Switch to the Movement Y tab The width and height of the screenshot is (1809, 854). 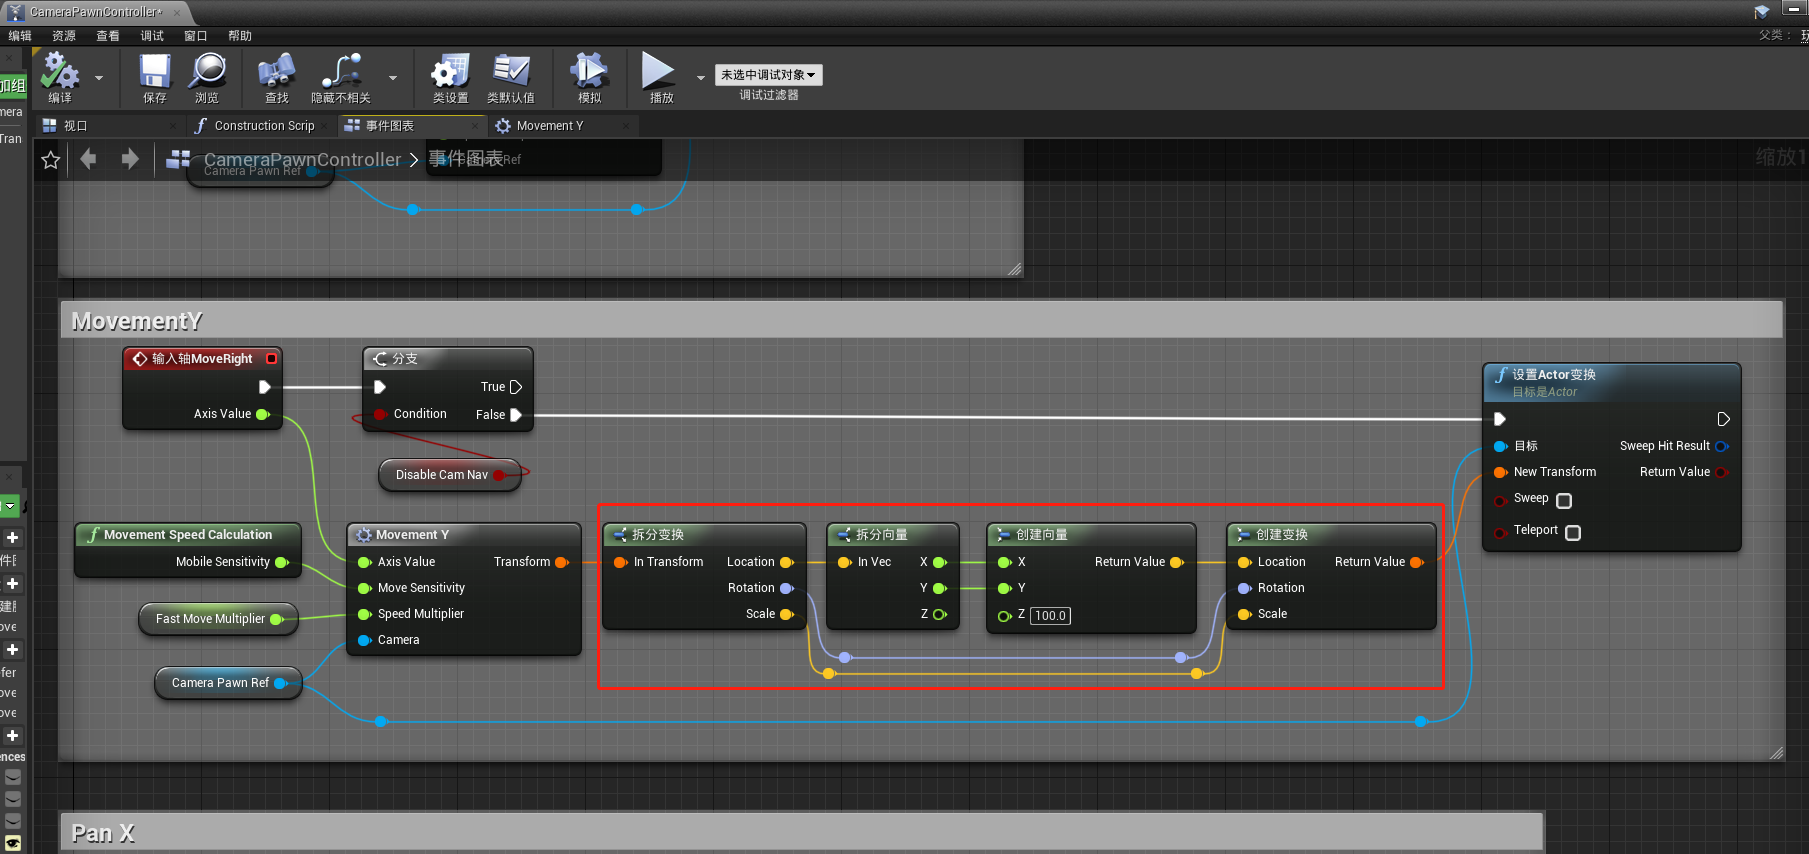coord(562,126)
